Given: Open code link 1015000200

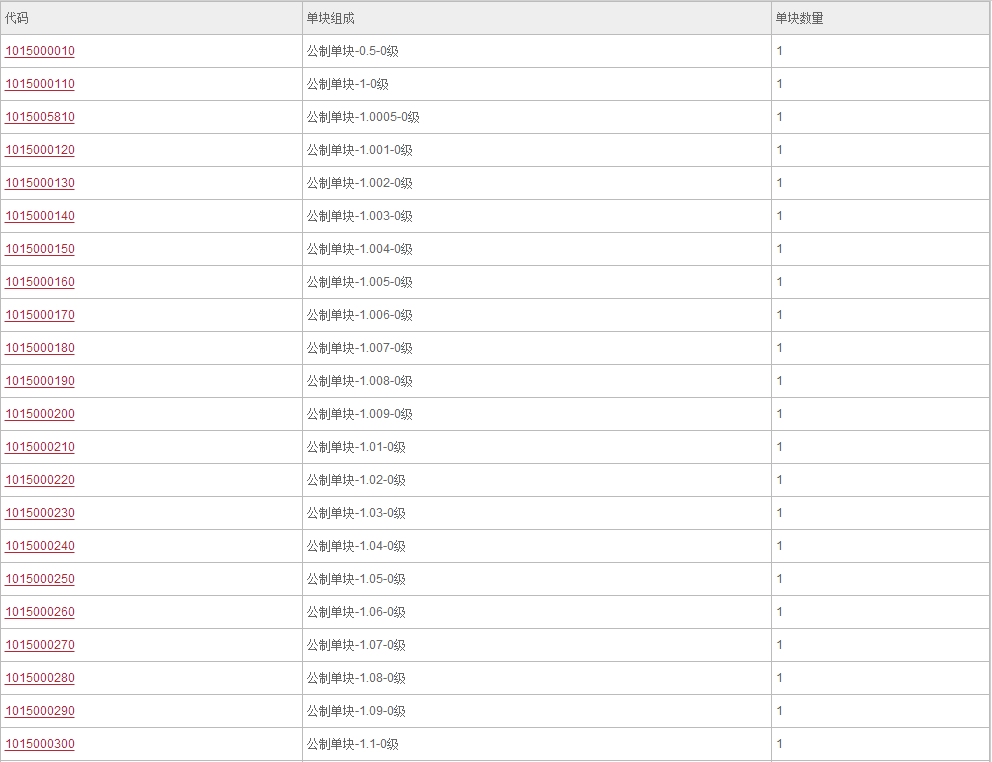Looking at the screenshot, I should pyautogui.click(x=40, y=414).
